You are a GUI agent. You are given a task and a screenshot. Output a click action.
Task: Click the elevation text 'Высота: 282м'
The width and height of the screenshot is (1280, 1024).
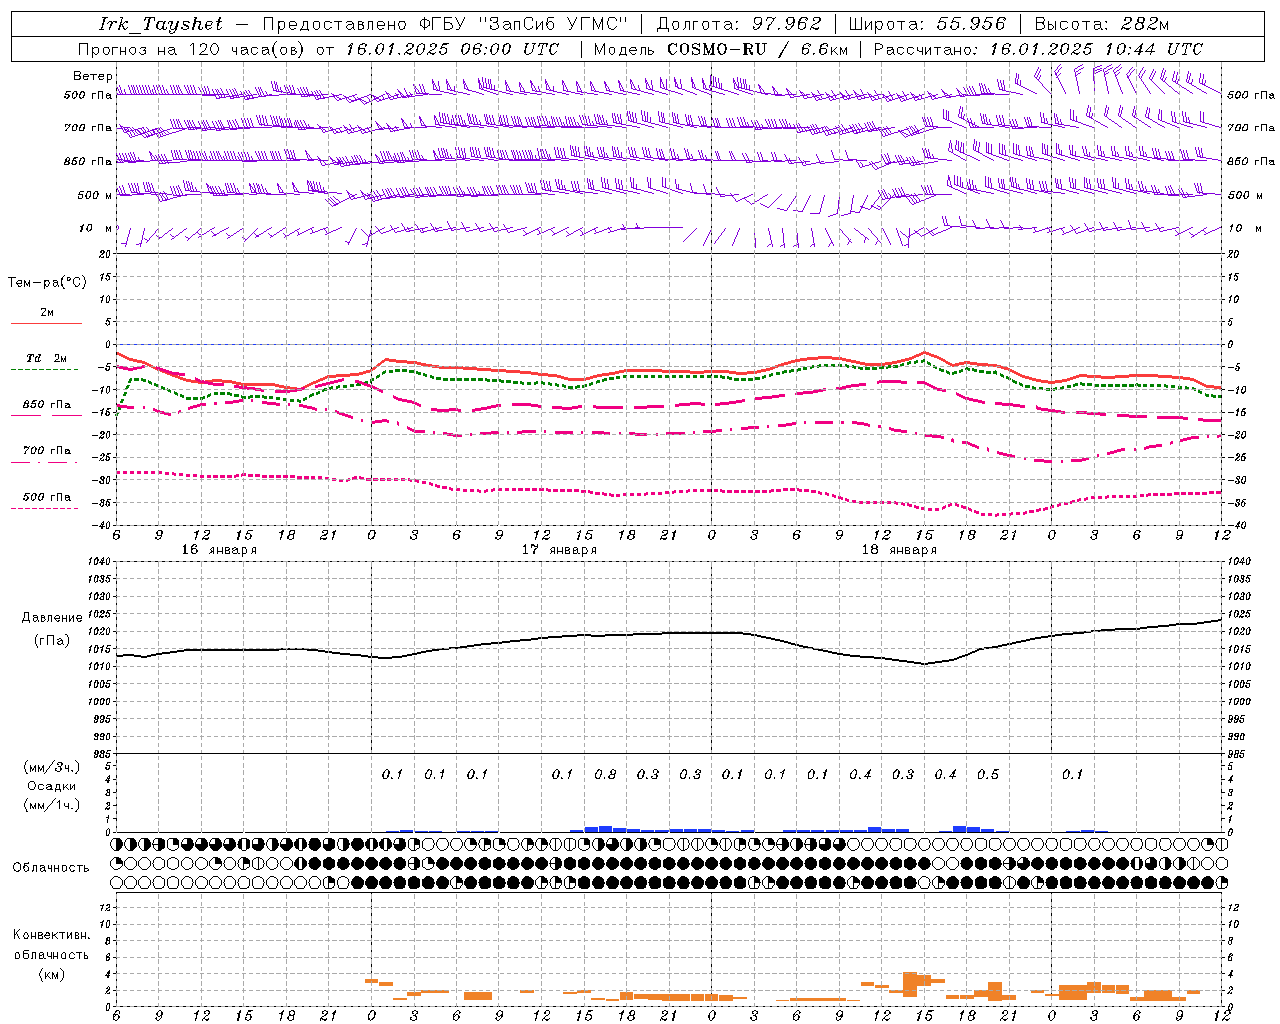[x=1101, y=24]
